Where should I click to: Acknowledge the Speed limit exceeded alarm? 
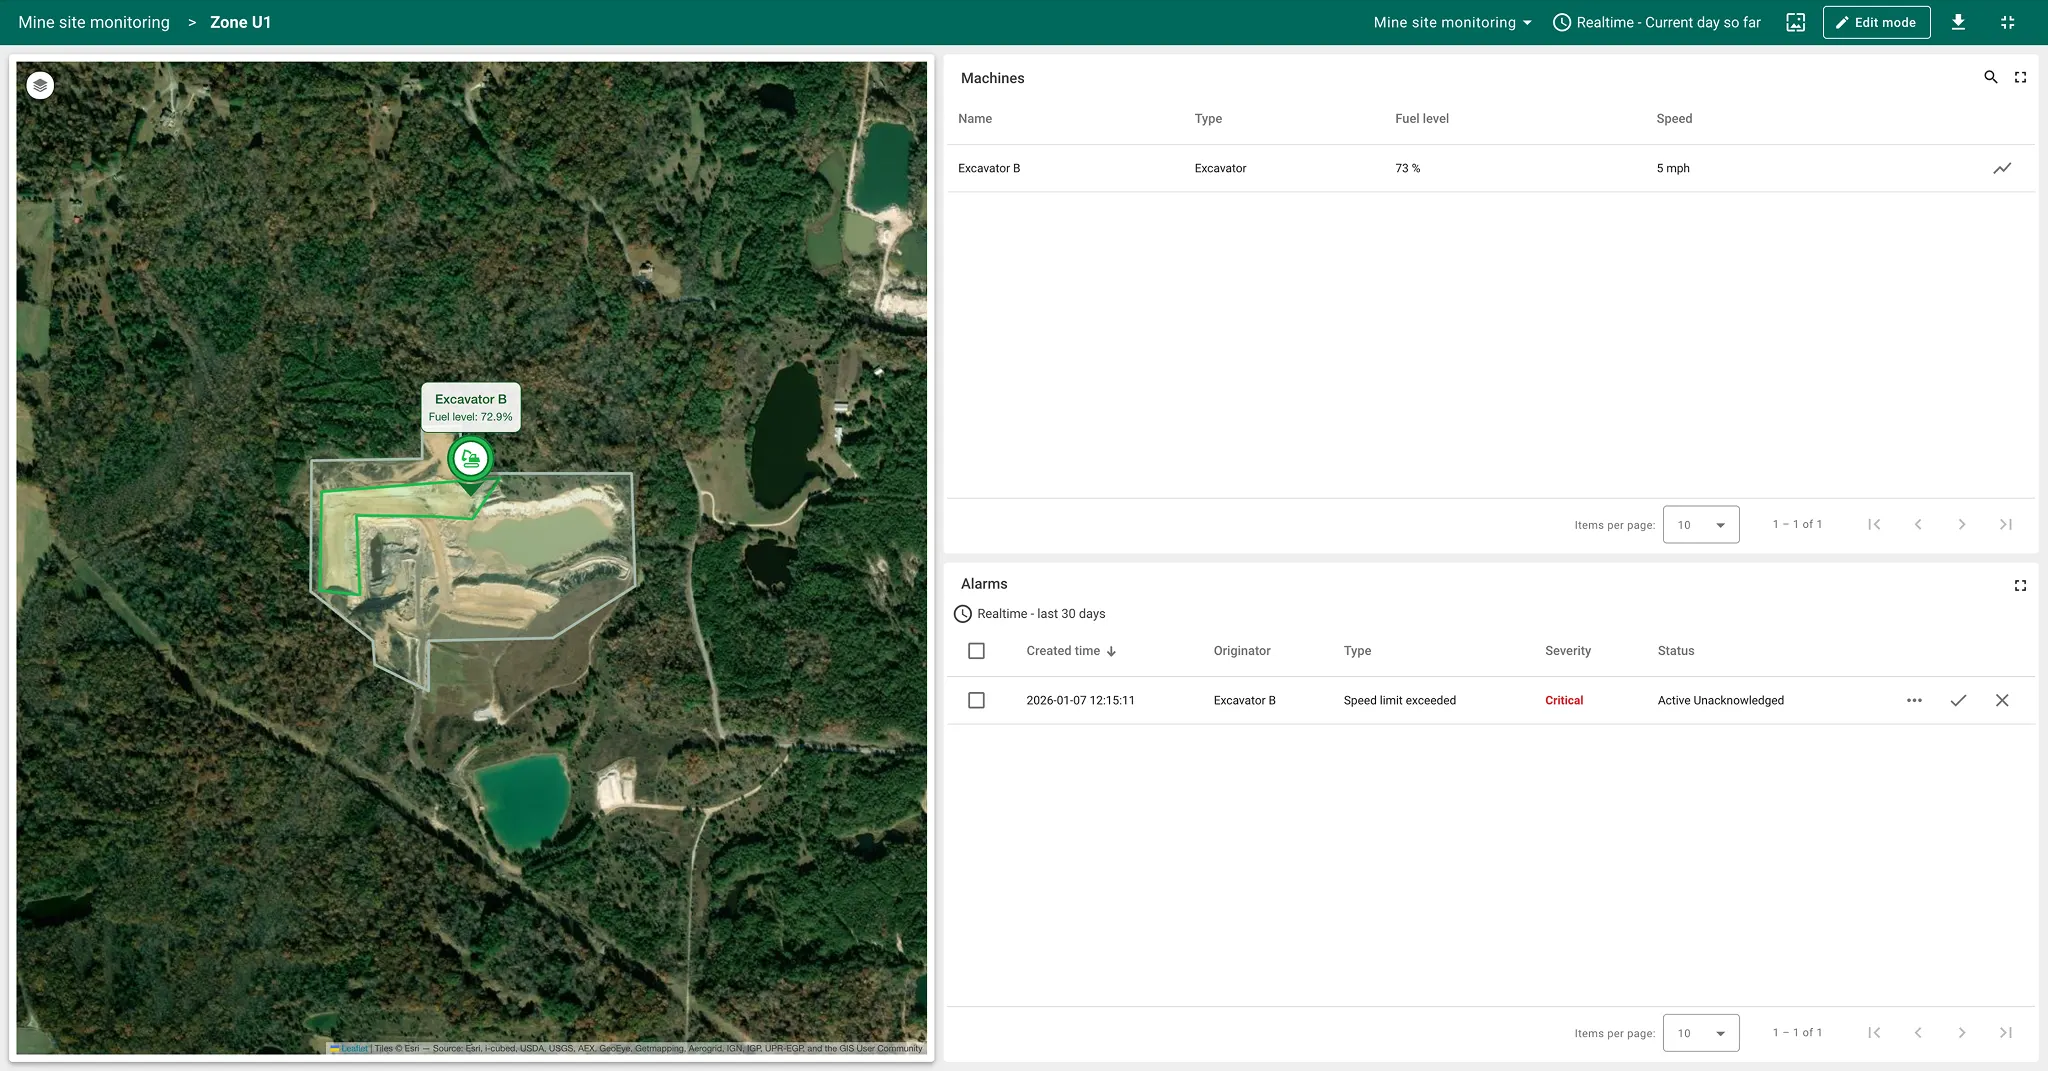point(1958,700)
